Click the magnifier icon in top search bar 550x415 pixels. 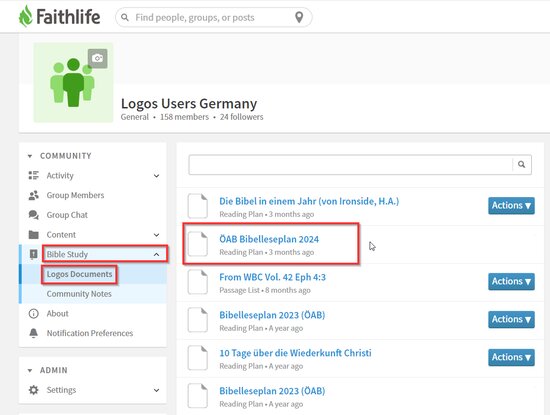(x=125, y=17)
